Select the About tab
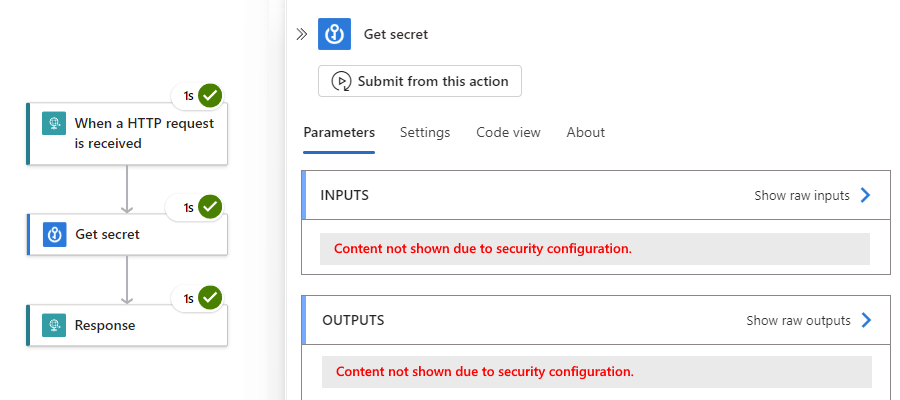The width and height of the screenshot is (900, 400). 585,132
